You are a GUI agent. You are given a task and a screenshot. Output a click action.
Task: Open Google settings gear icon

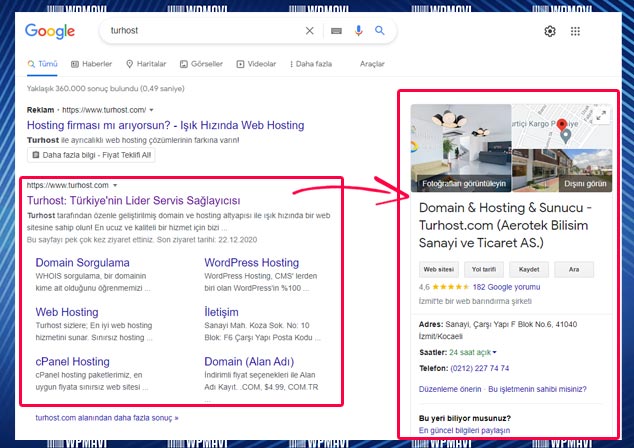pos(550,31)
